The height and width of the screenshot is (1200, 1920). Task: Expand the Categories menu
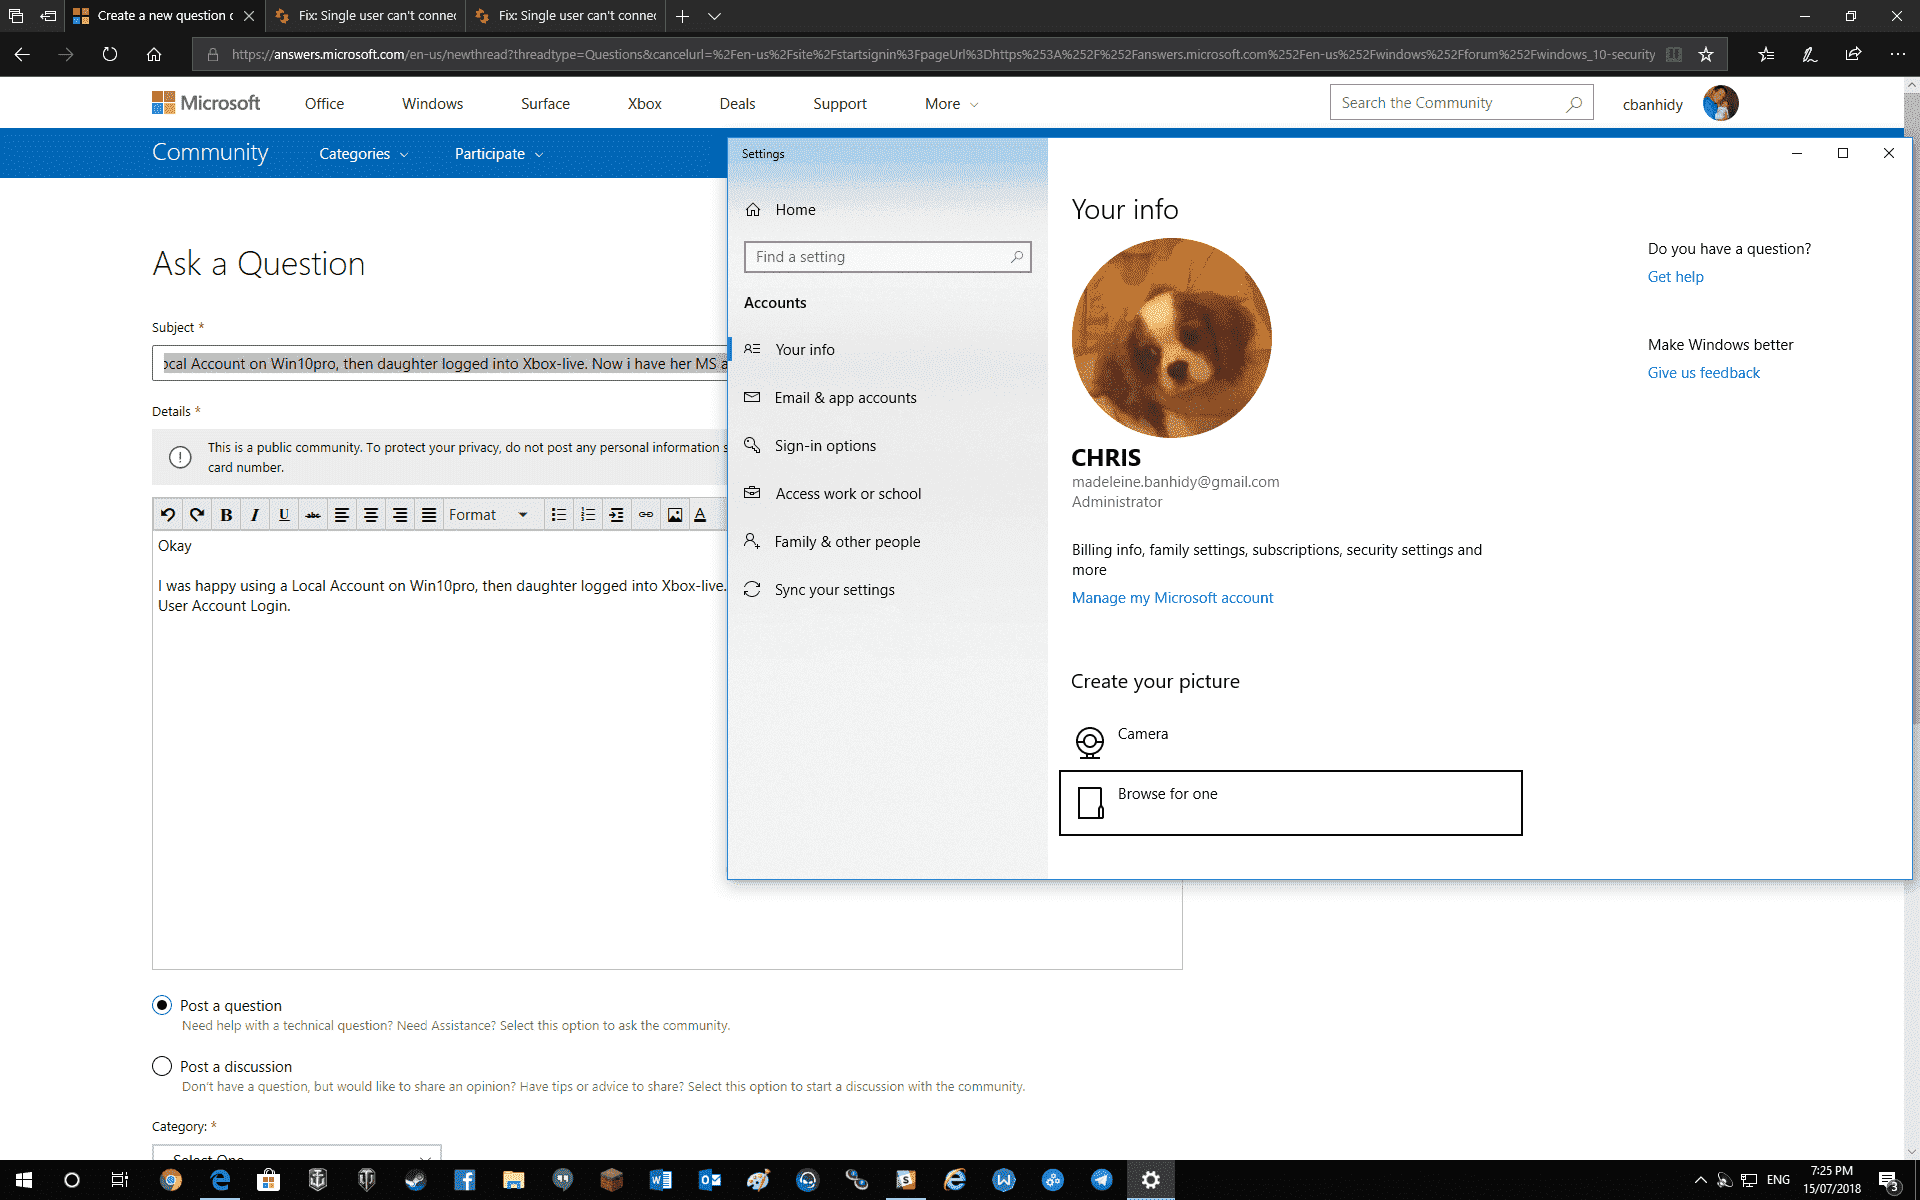(x=364, y=154)
